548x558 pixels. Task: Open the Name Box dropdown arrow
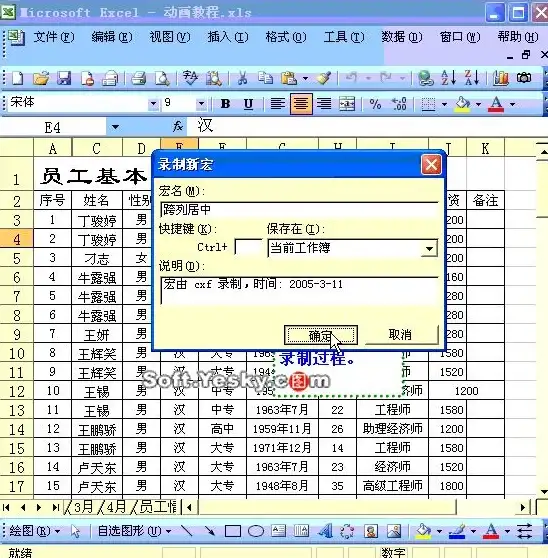(115, 127)
